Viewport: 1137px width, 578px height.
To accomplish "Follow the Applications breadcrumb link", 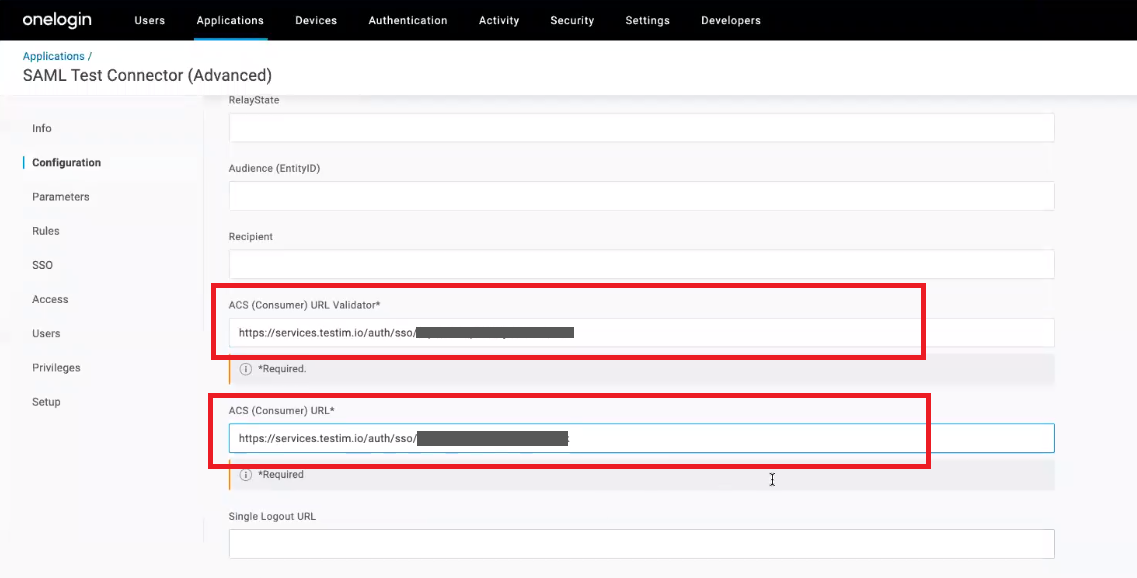I will (x=54, y=57).
